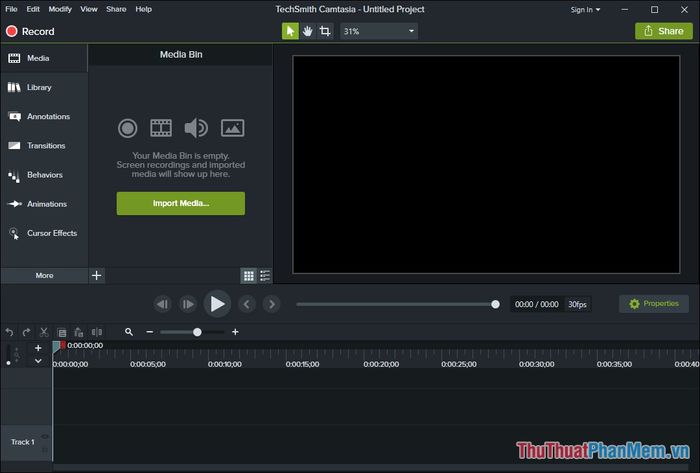Image resolution: width=700 pixels, height=473 pixels.
Task: Open the Animations panel
Action: click(44, 204)
